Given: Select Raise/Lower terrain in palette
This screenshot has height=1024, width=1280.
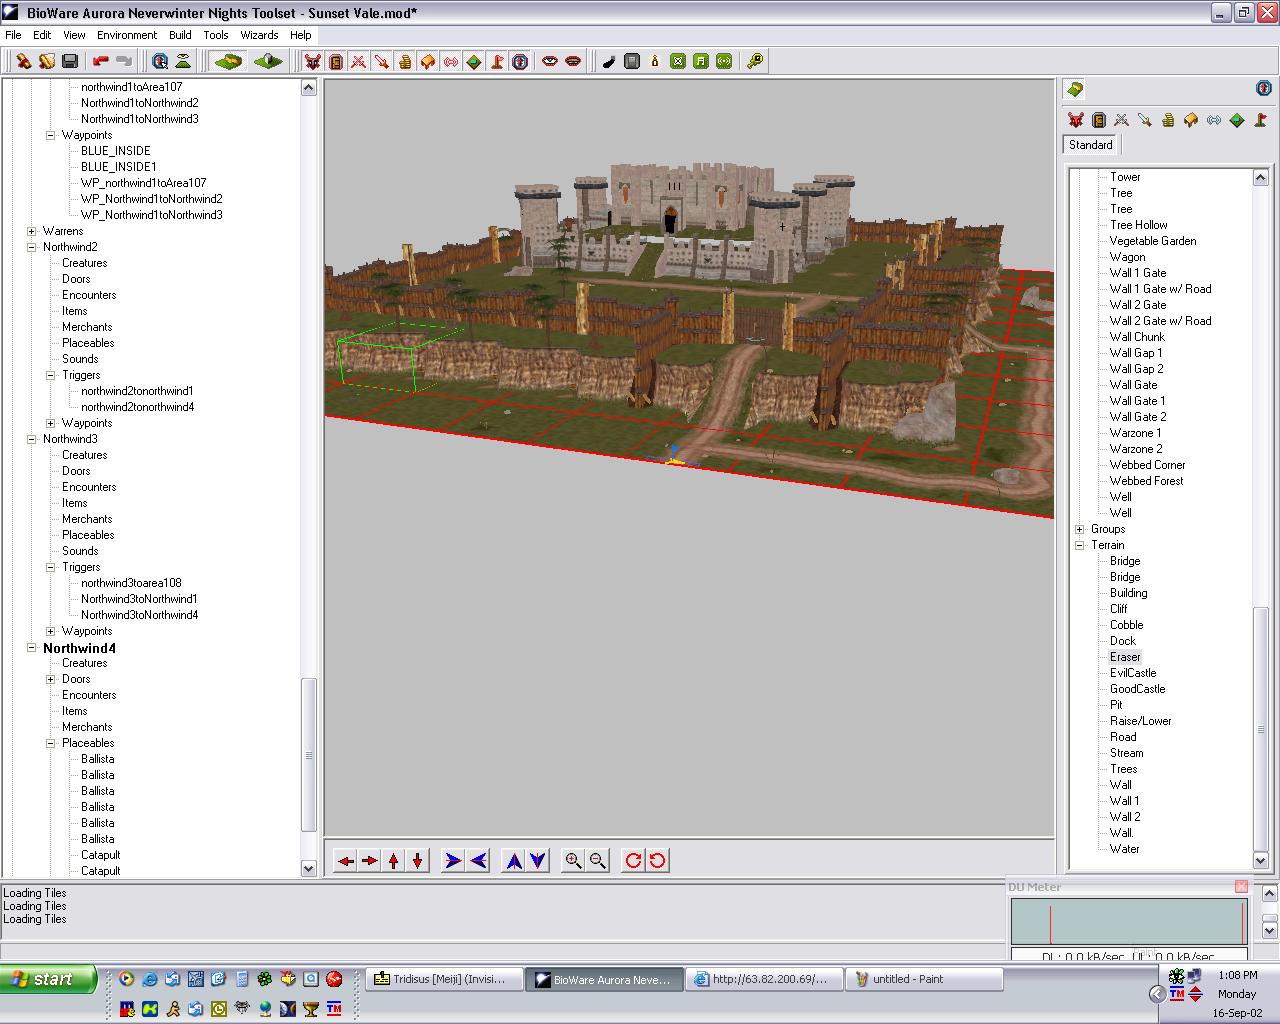Looking at the screenshot, I should tap(1141, 721).
